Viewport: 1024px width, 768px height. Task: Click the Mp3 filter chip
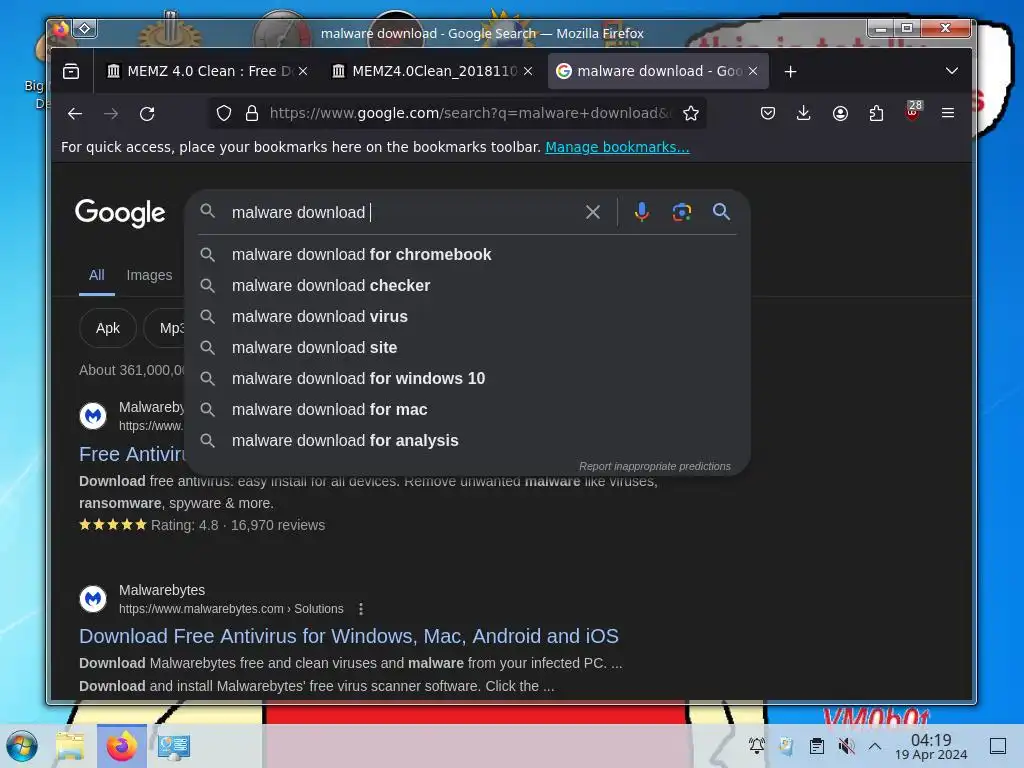(165, 328)
